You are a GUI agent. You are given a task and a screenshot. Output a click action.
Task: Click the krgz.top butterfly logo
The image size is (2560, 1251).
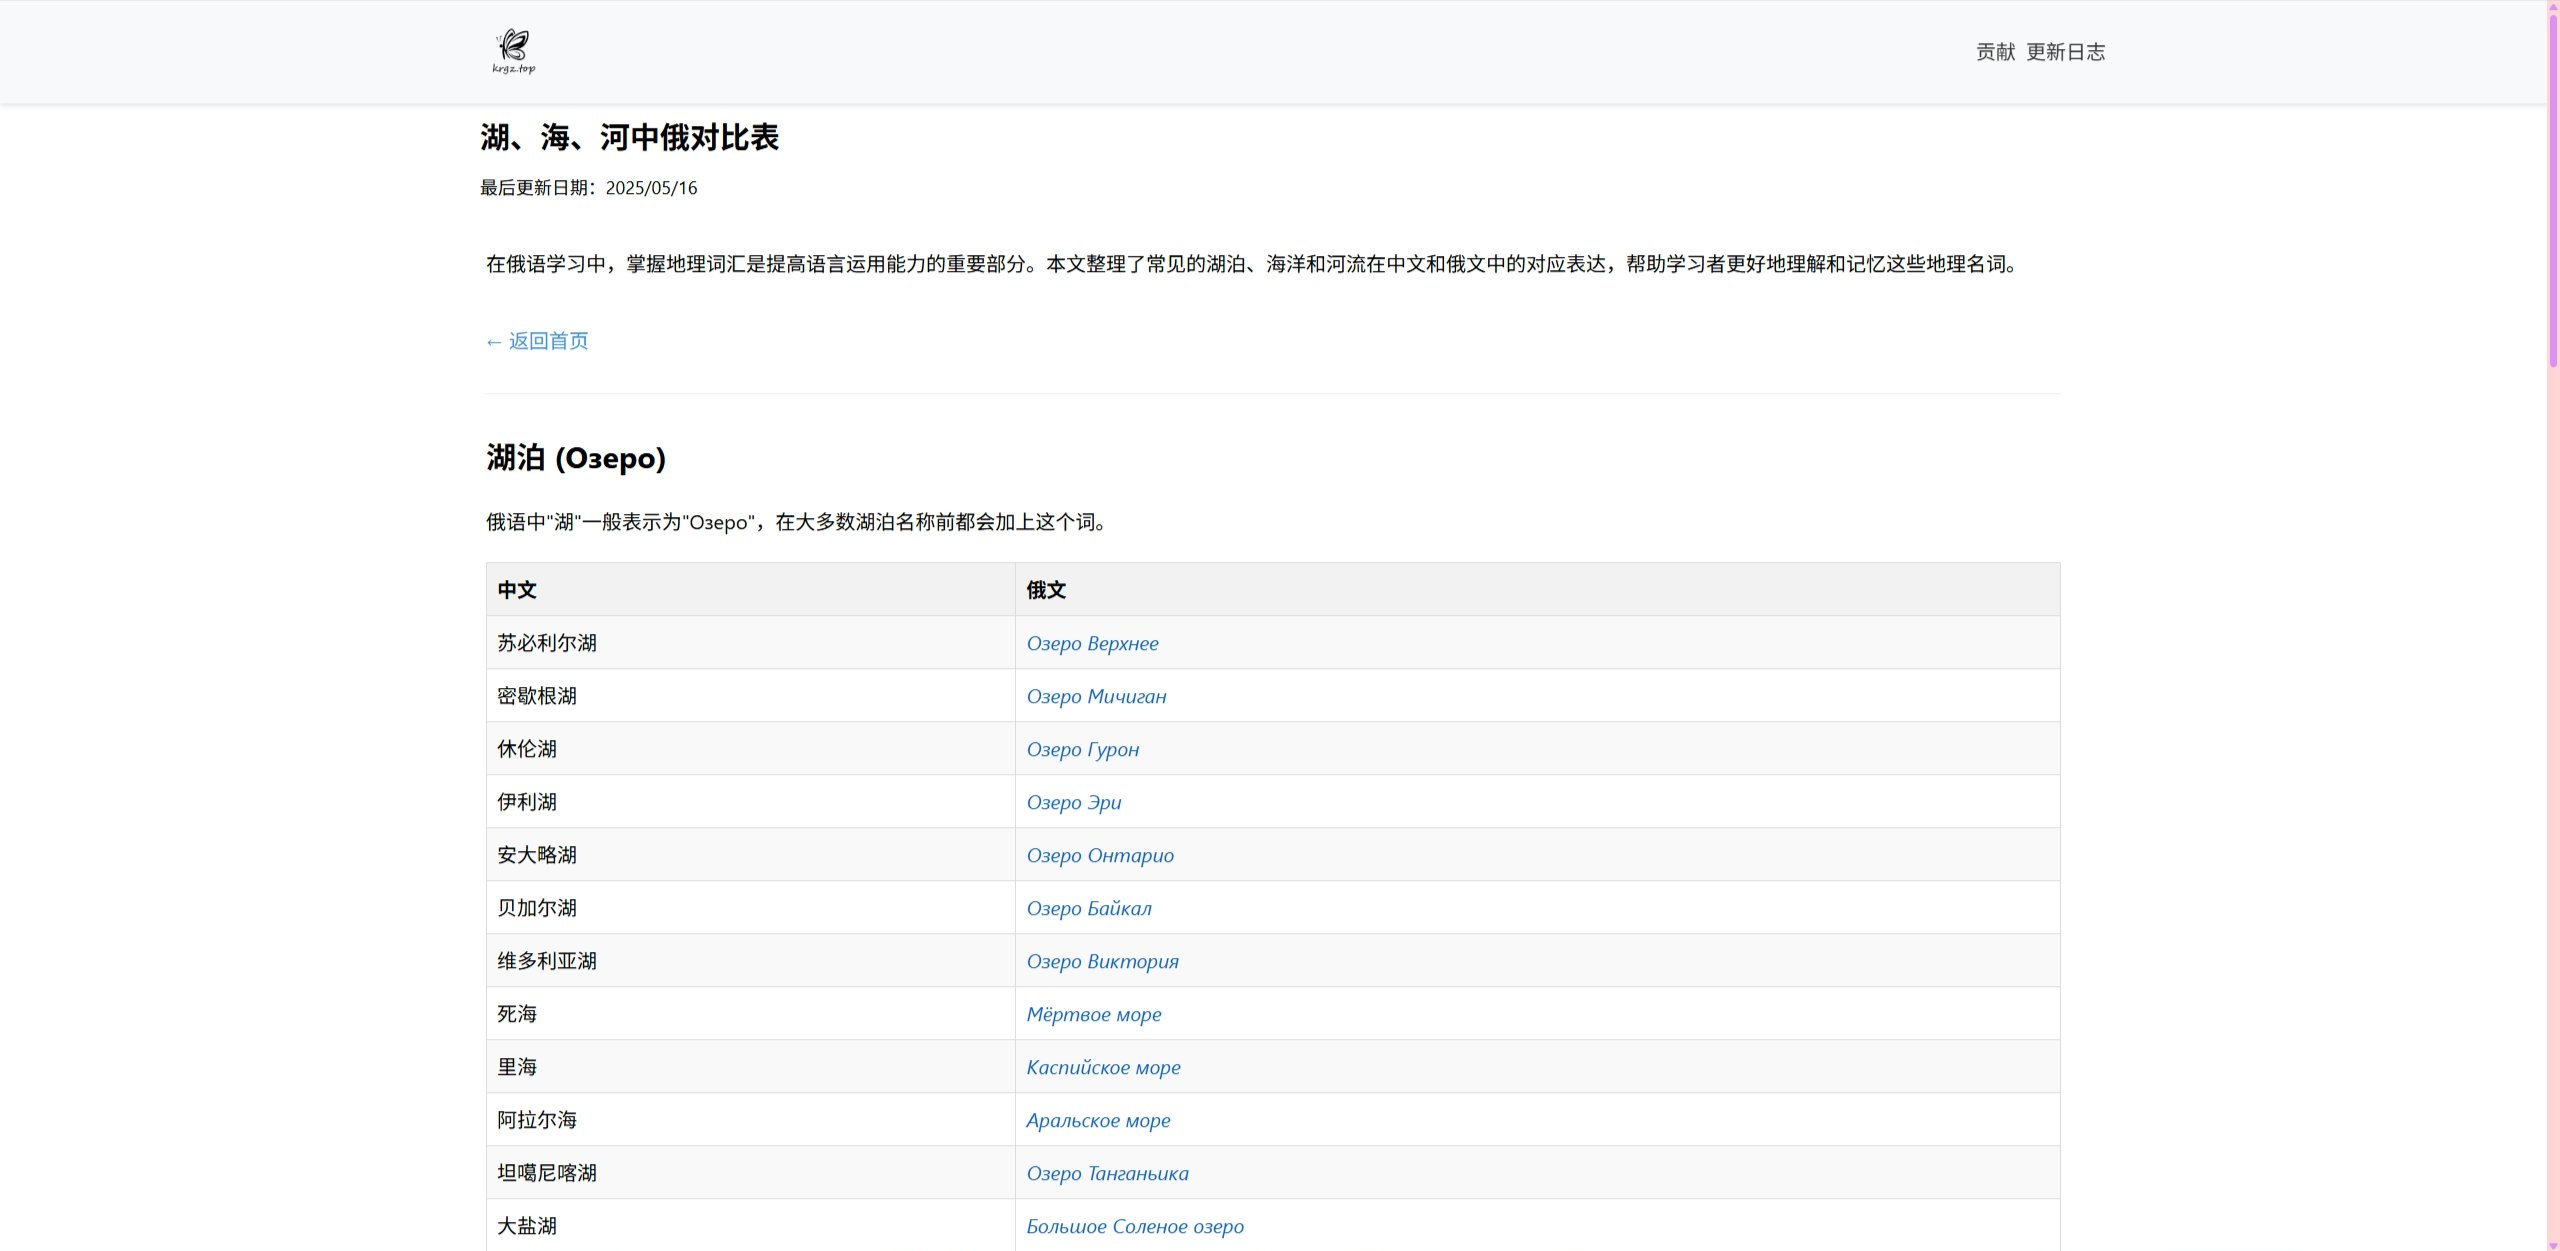[514, 51]
